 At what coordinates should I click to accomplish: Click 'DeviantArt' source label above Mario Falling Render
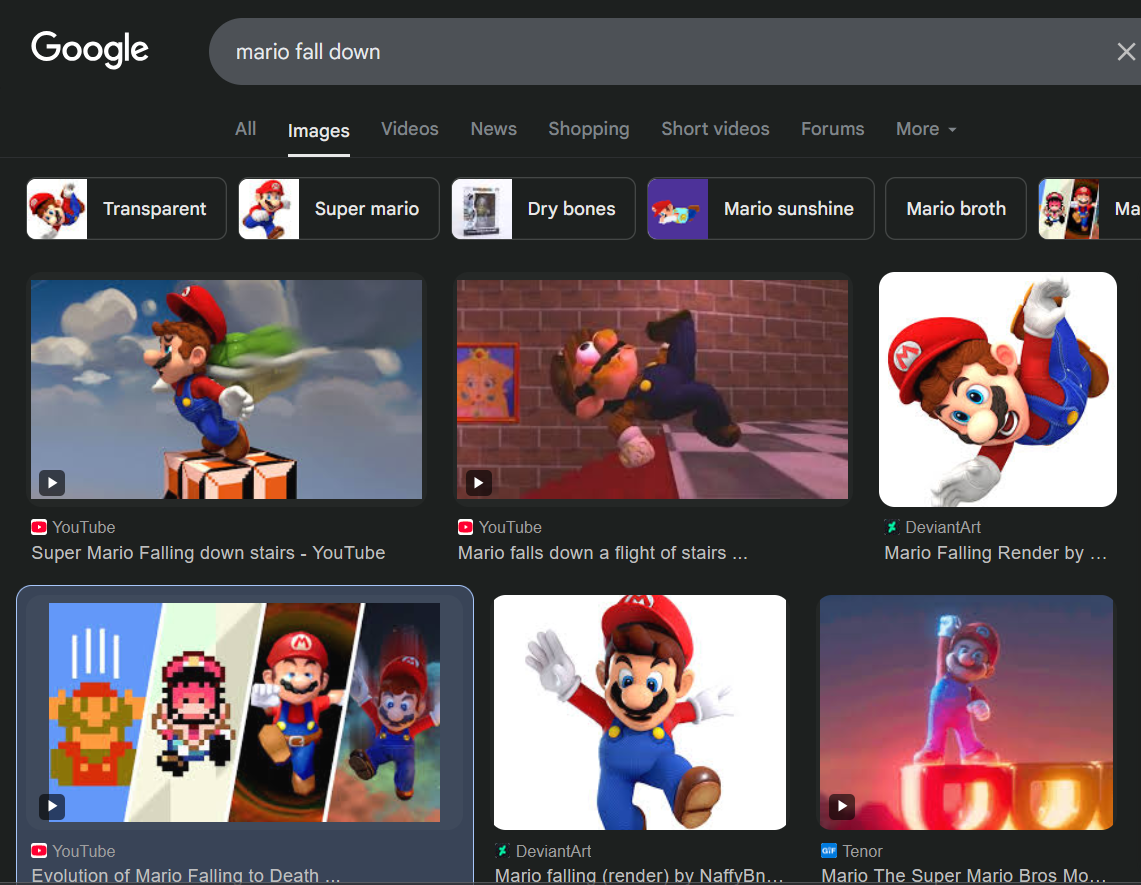click(x=943, y=527)
